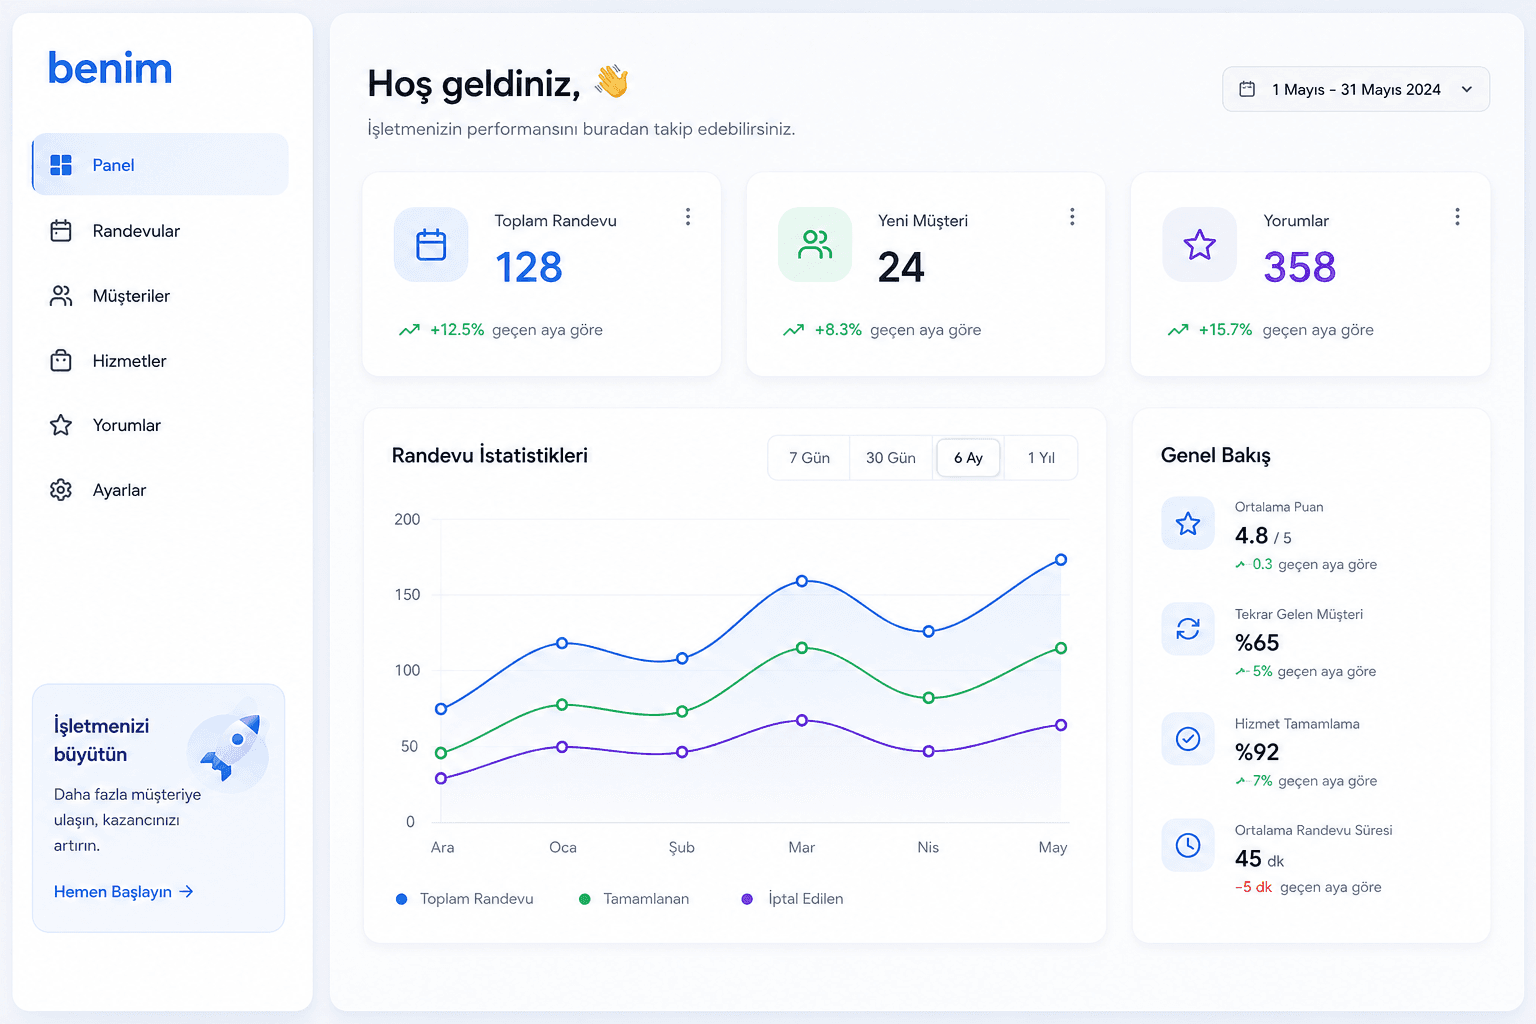This screenshot has height=1024, width=1536.
Task: Go to the Panel sidebar item
Action: [x=160, y=164]
